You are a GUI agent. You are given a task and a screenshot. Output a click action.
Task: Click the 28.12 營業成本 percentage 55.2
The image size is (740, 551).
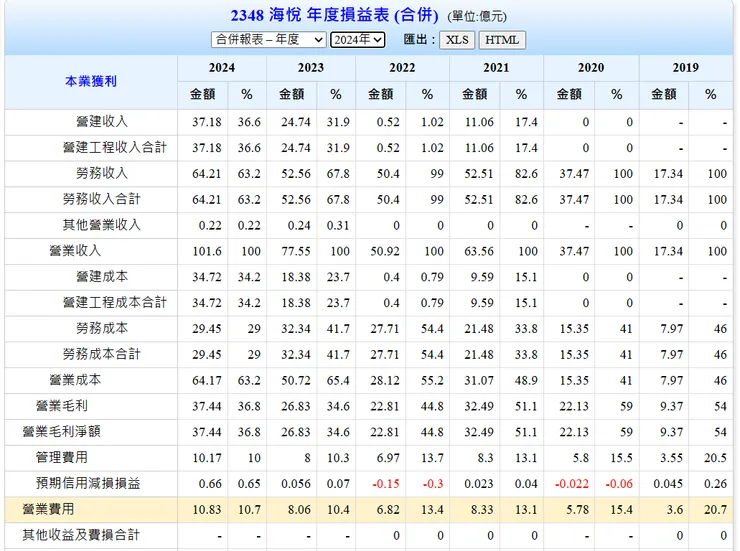[432, 380]
